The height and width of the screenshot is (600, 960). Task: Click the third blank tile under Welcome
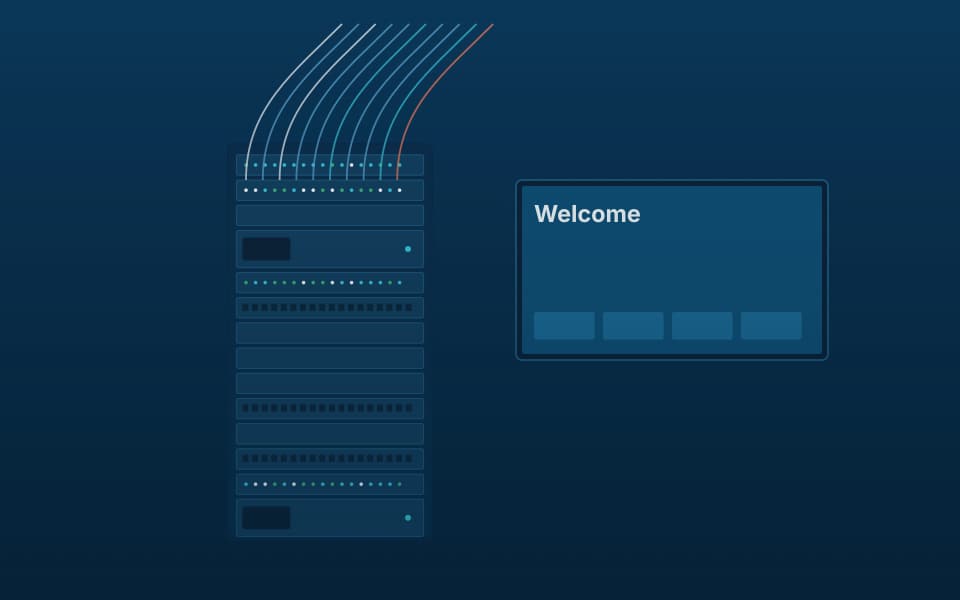[x=702, y=326]
